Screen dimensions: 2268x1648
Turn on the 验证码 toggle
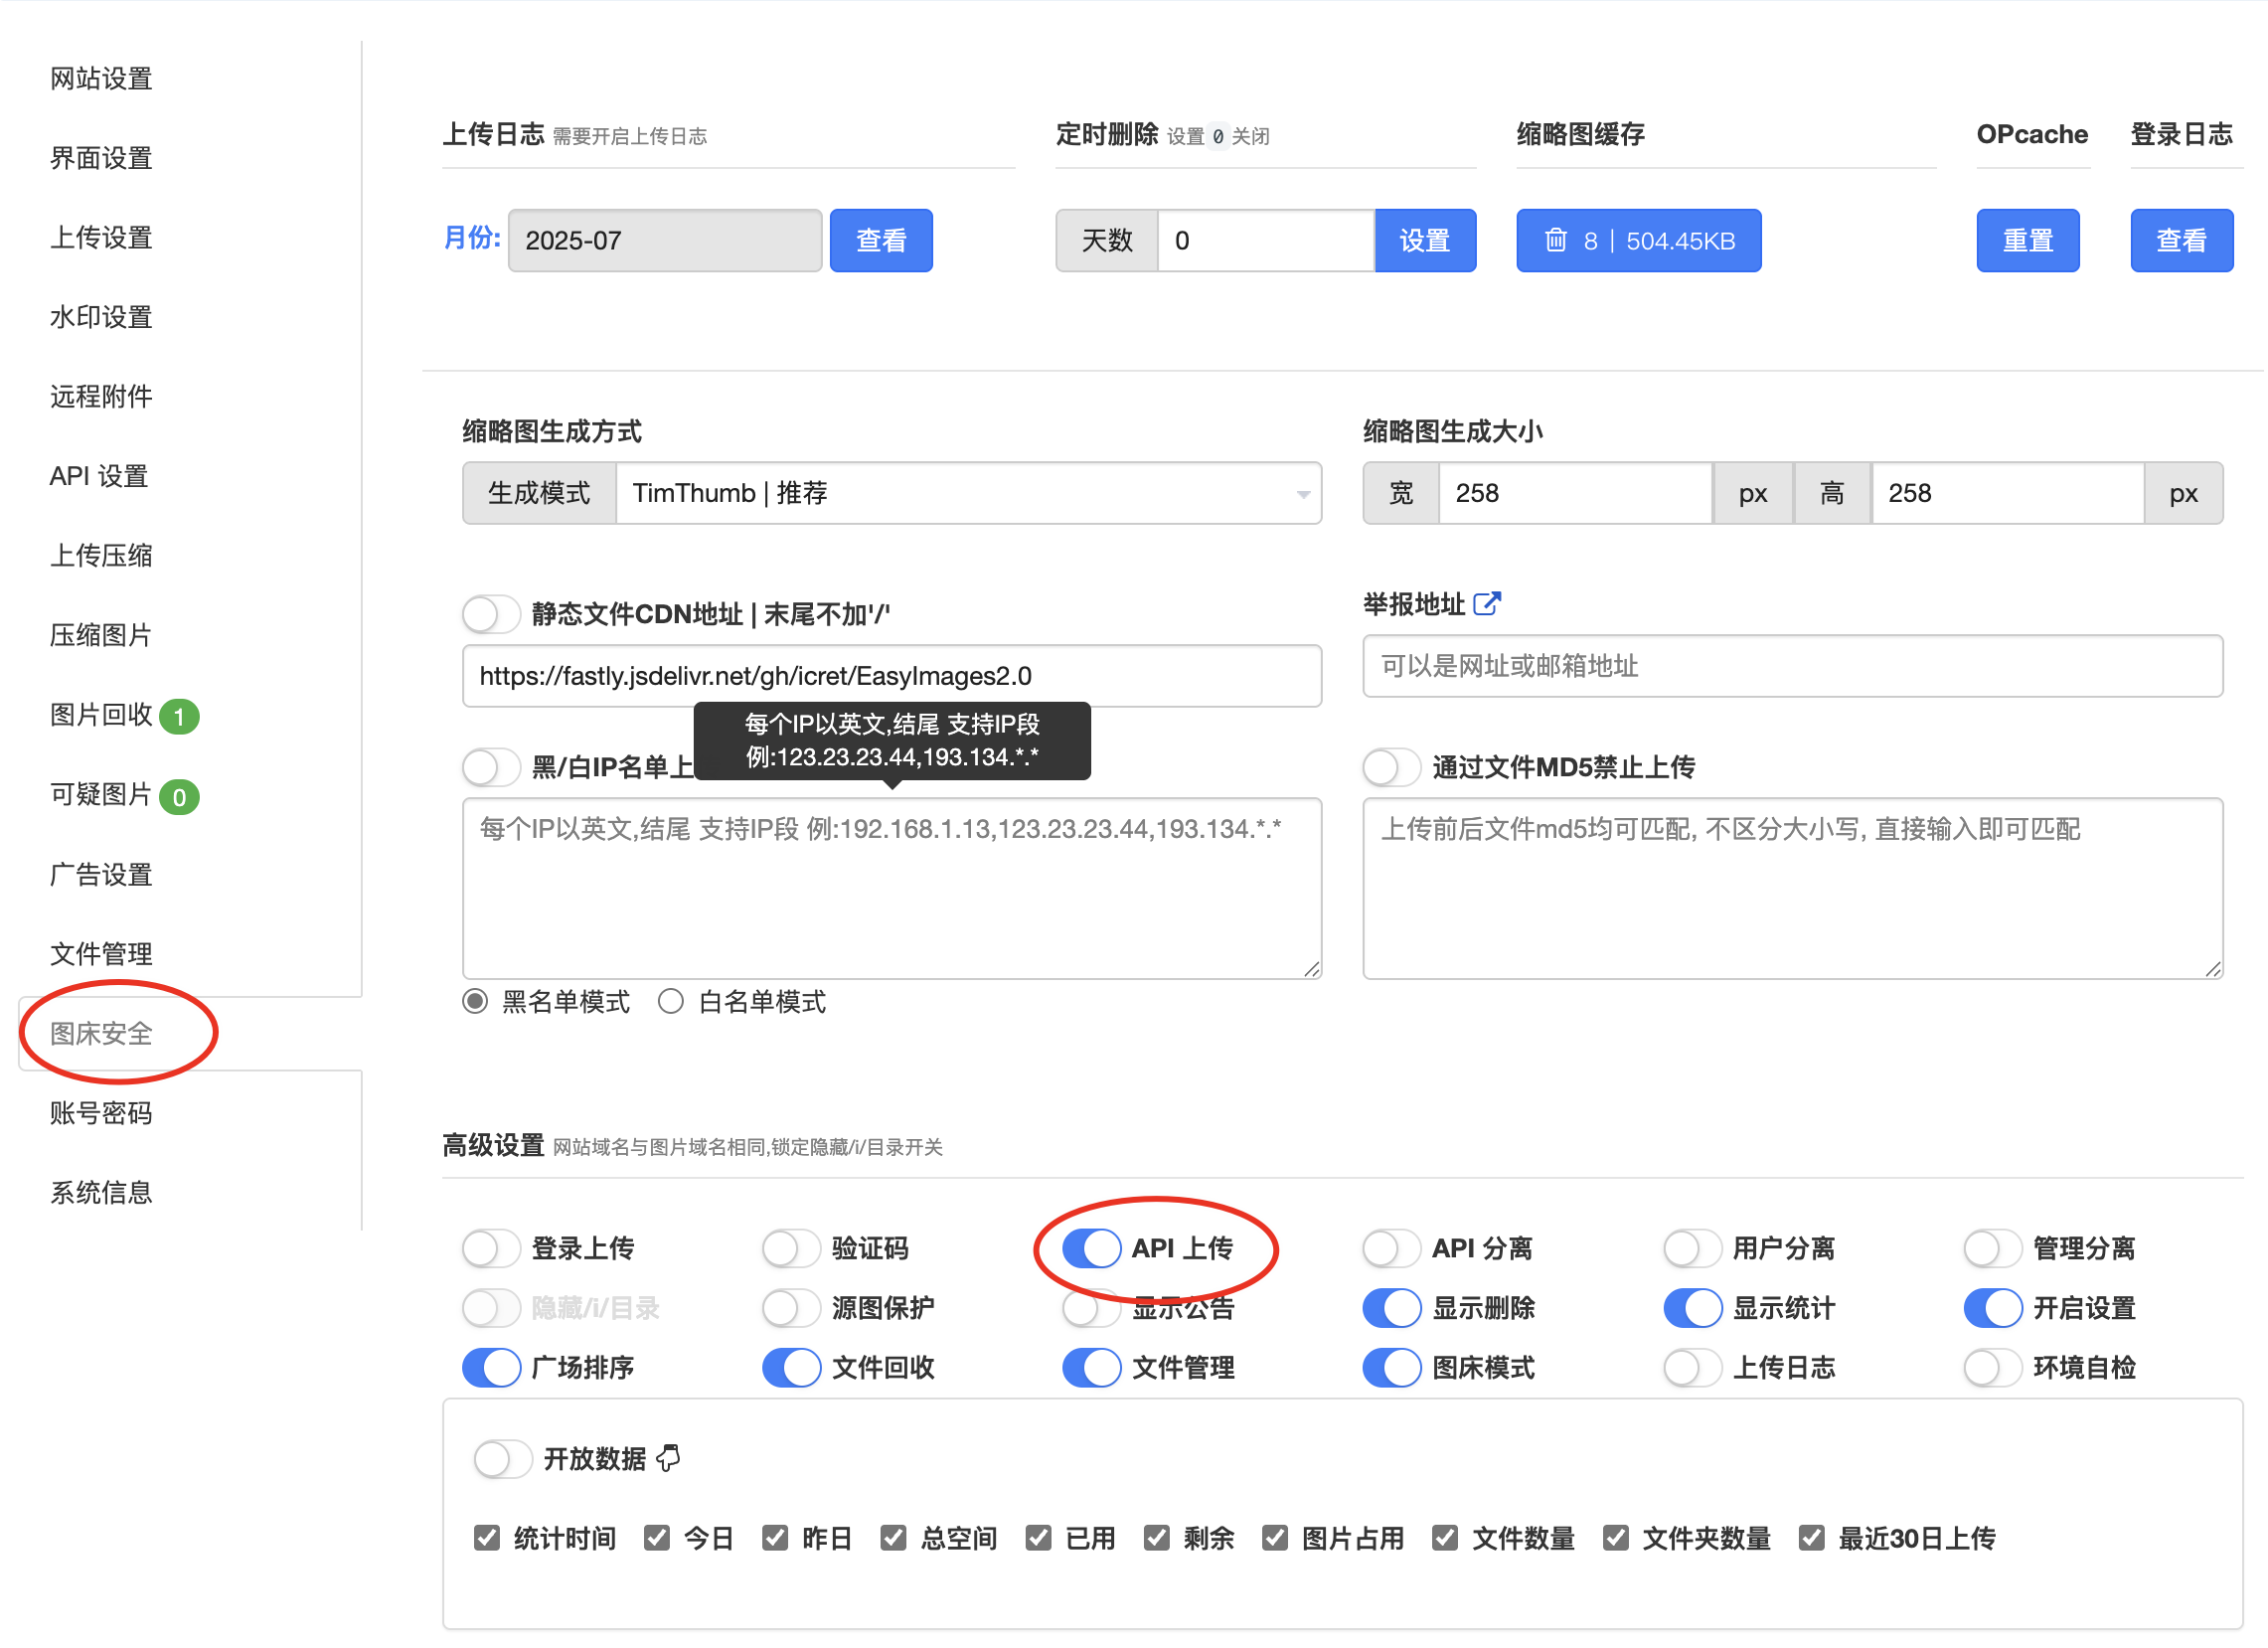(790, 1248)
